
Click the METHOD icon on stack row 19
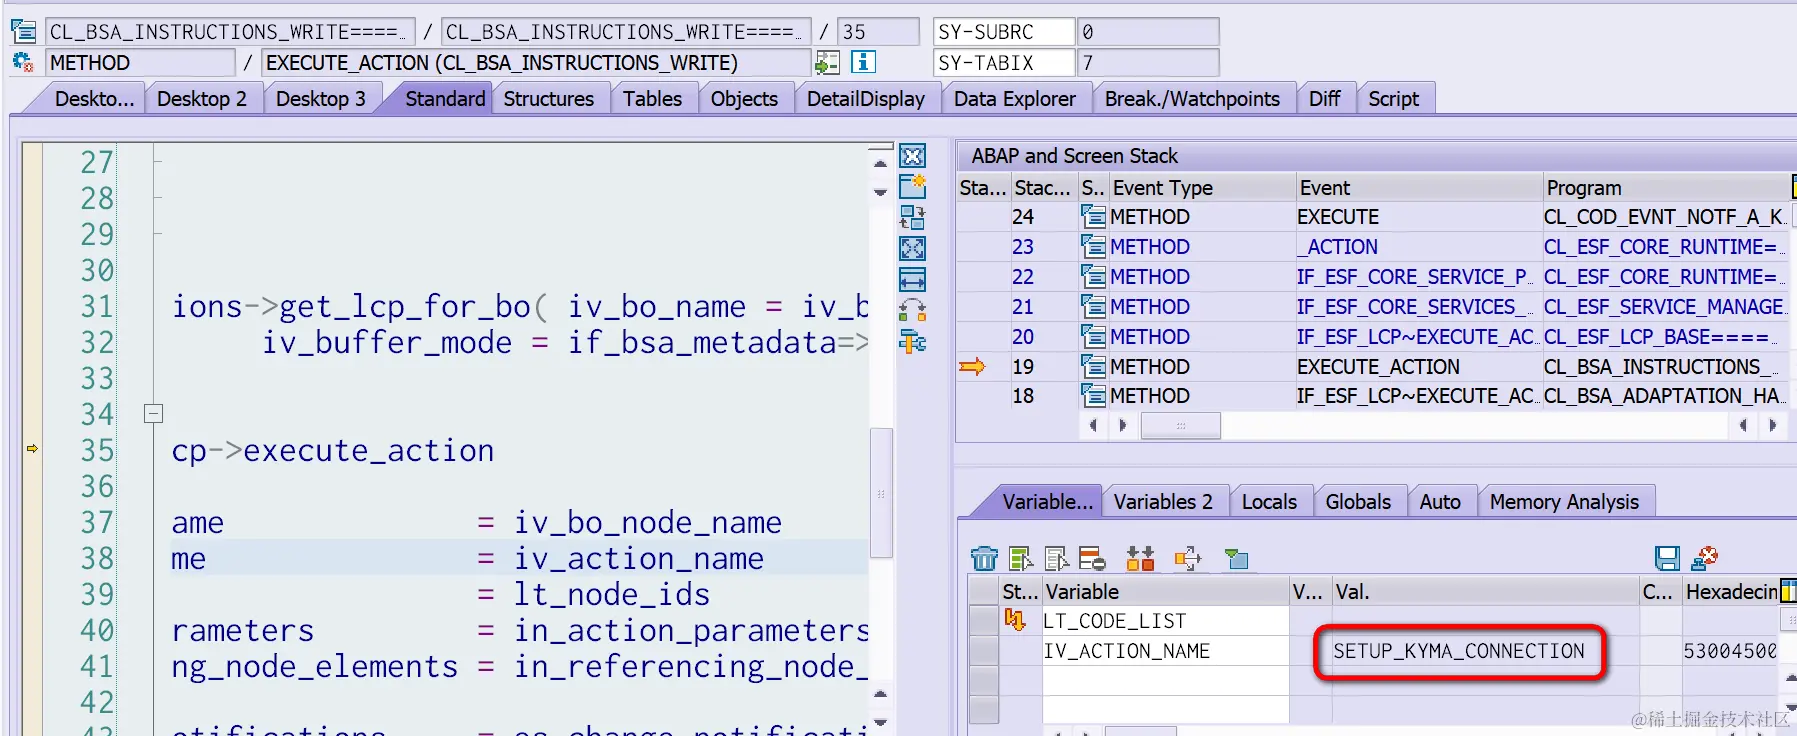pyautogui.click(x=1093, y=366)
